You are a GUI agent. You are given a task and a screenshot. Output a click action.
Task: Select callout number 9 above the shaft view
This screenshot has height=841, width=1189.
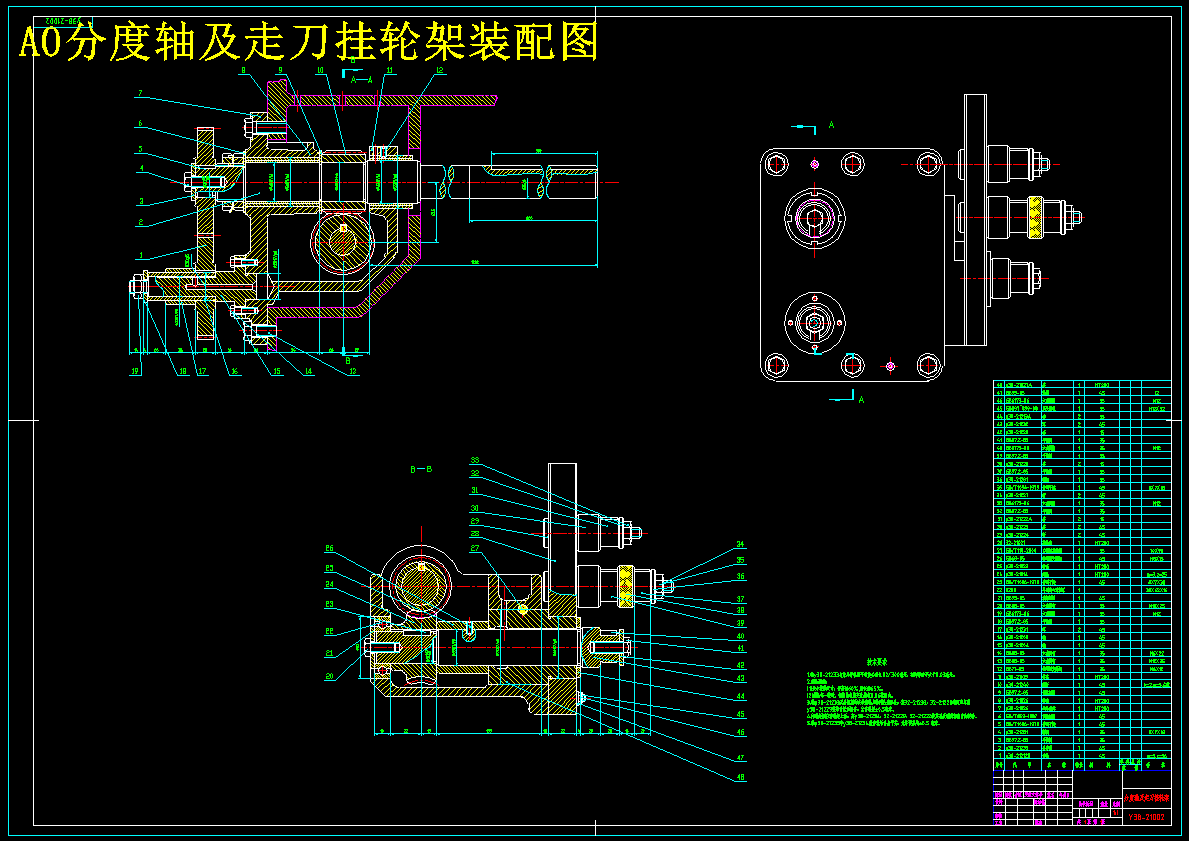(x=280, y=71)
